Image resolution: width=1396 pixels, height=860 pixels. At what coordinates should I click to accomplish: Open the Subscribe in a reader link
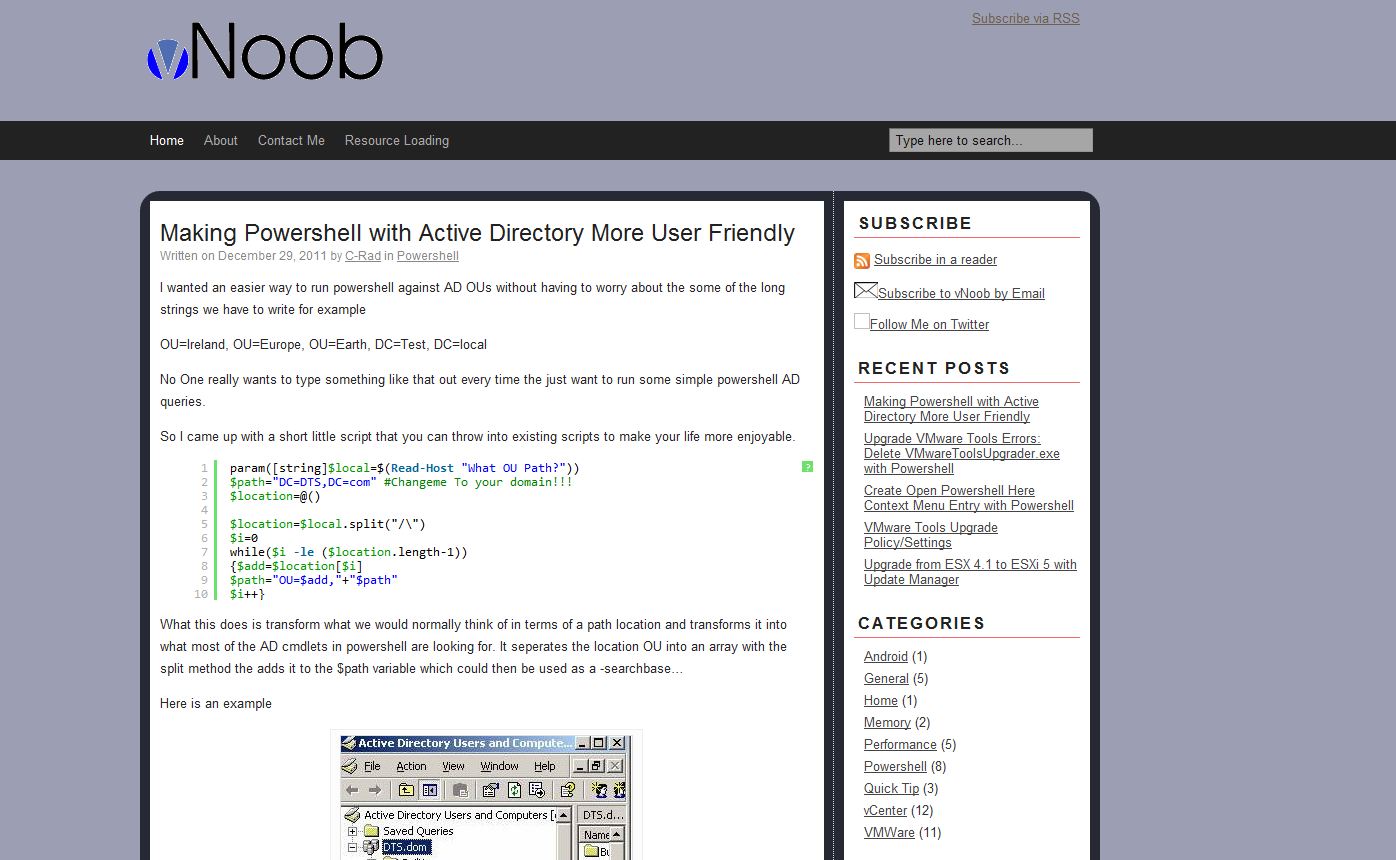pyautogui.click(x=934, y=259)
